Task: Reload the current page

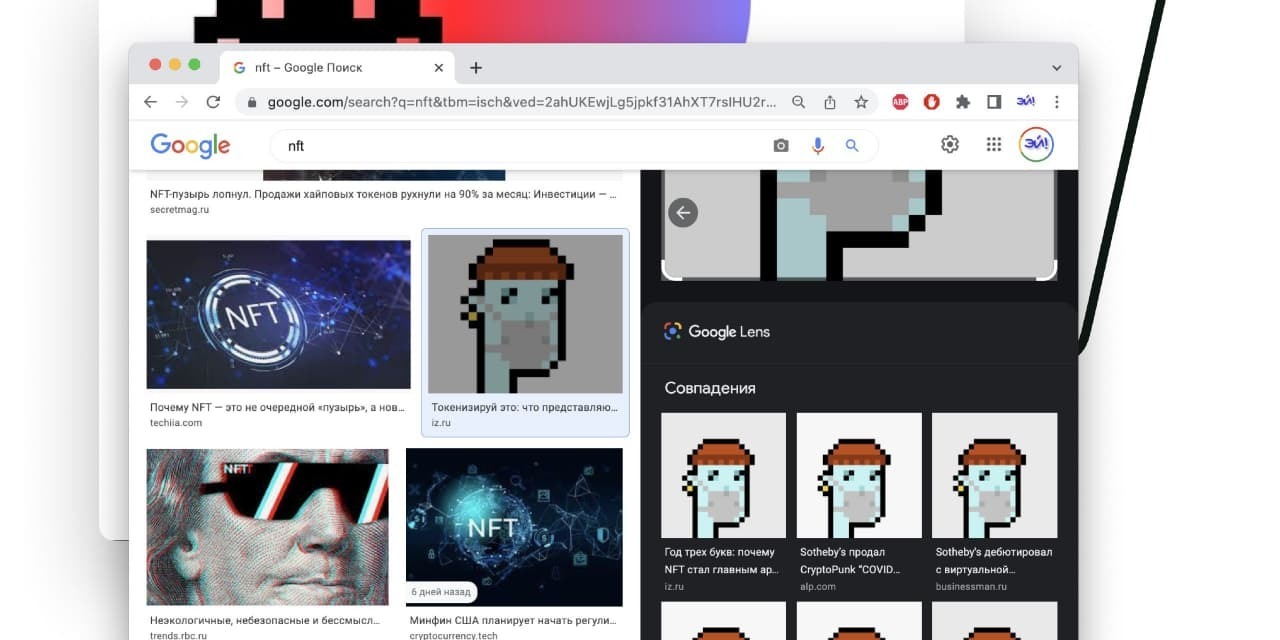Action: (x=213, y=102)
